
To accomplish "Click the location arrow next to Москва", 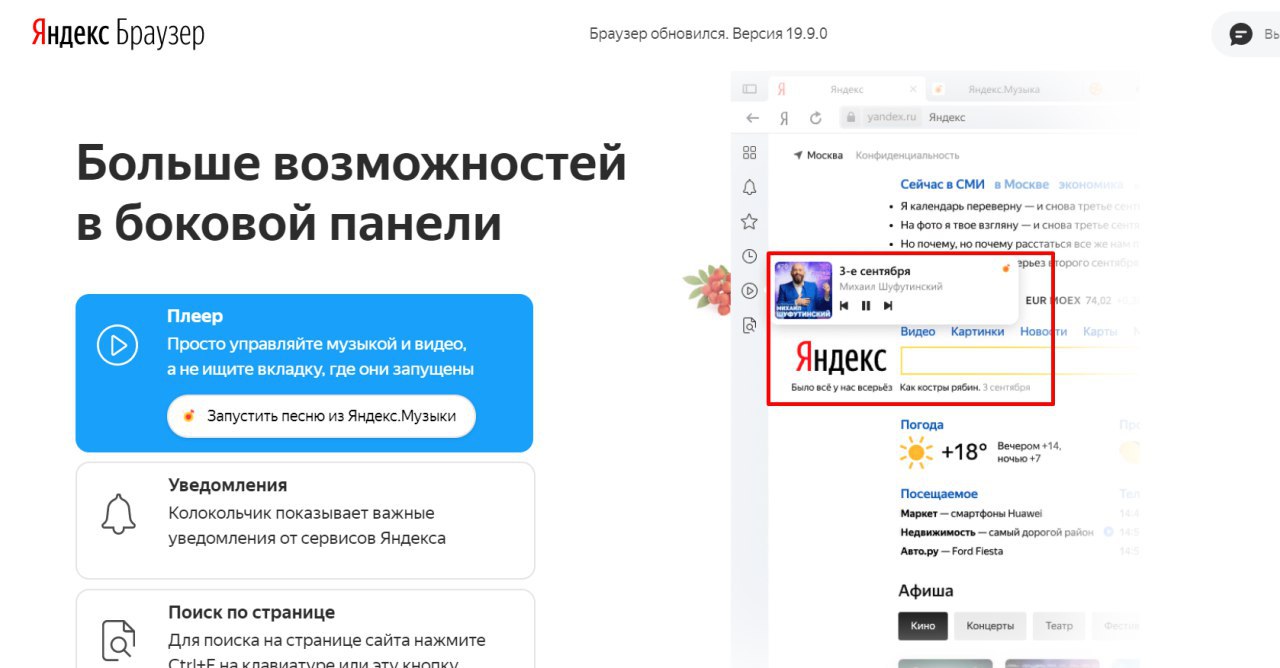I will [798, 155].
